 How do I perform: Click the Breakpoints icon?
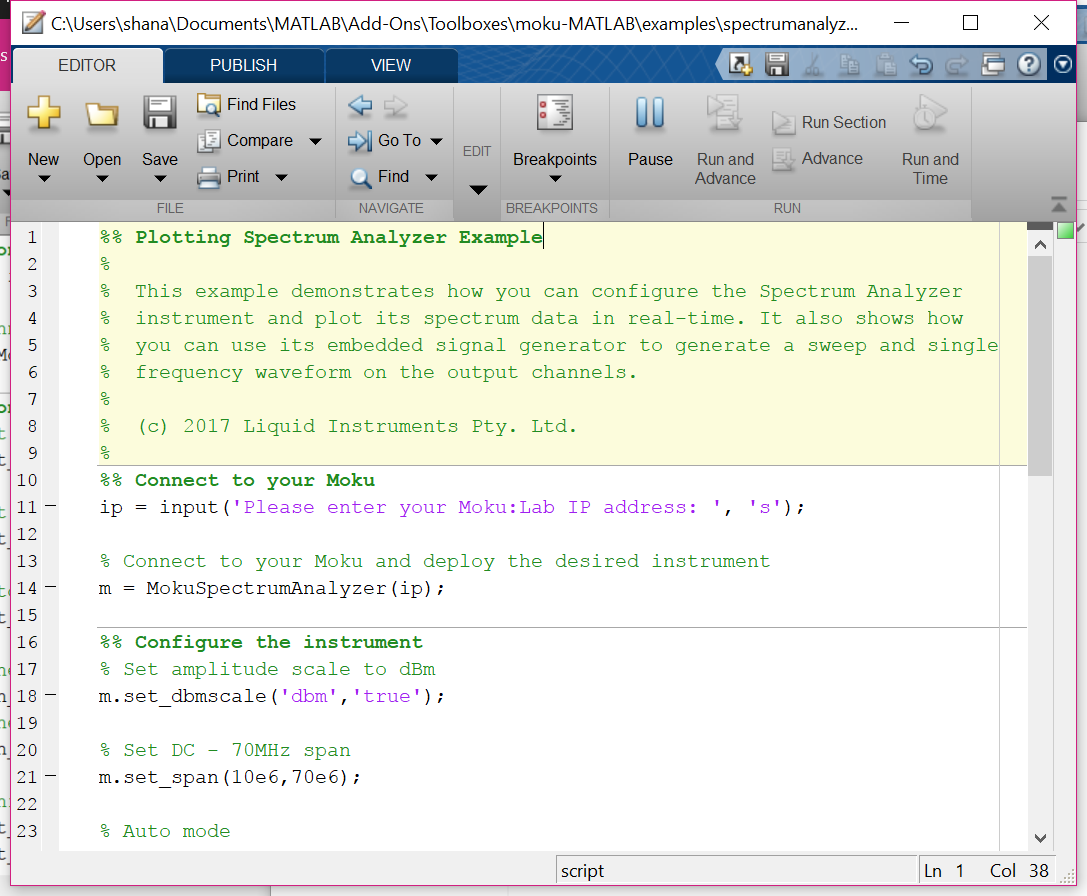click(555, 113)
